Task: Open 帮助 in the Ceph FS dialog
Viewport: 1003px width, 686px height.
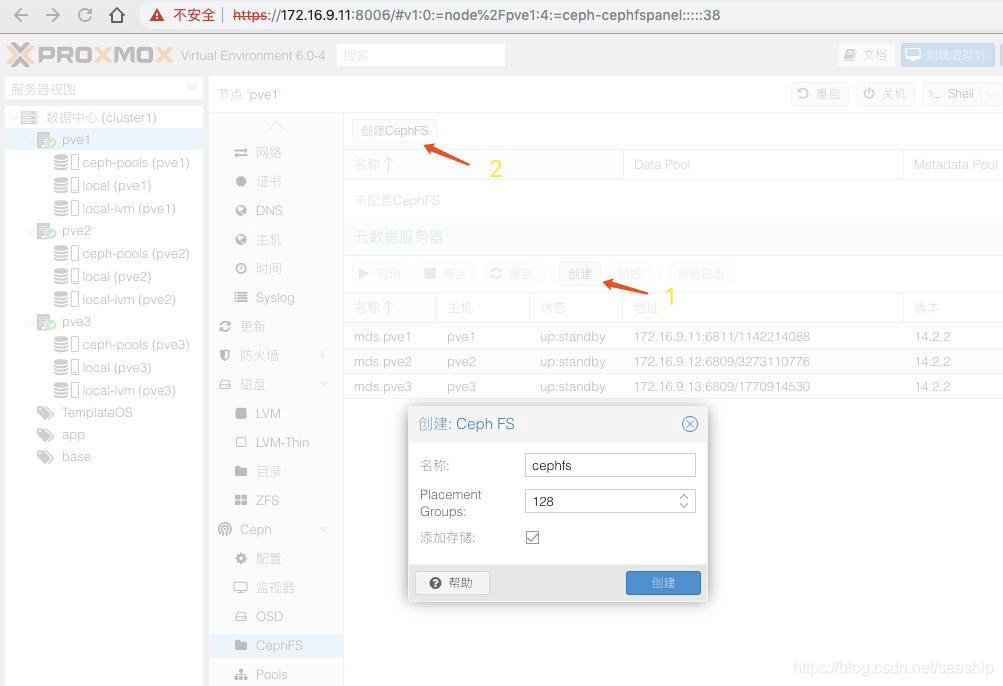Action: [x=452, y=583]
